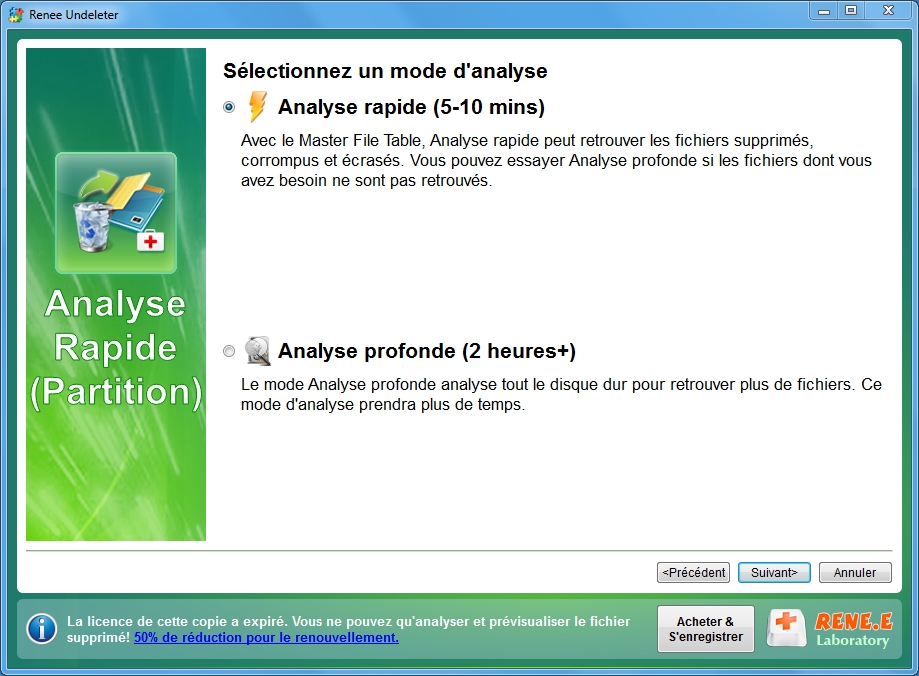
Task: Click the Sélectionnez un mode d'analyse heading
Action: point(385,71)
